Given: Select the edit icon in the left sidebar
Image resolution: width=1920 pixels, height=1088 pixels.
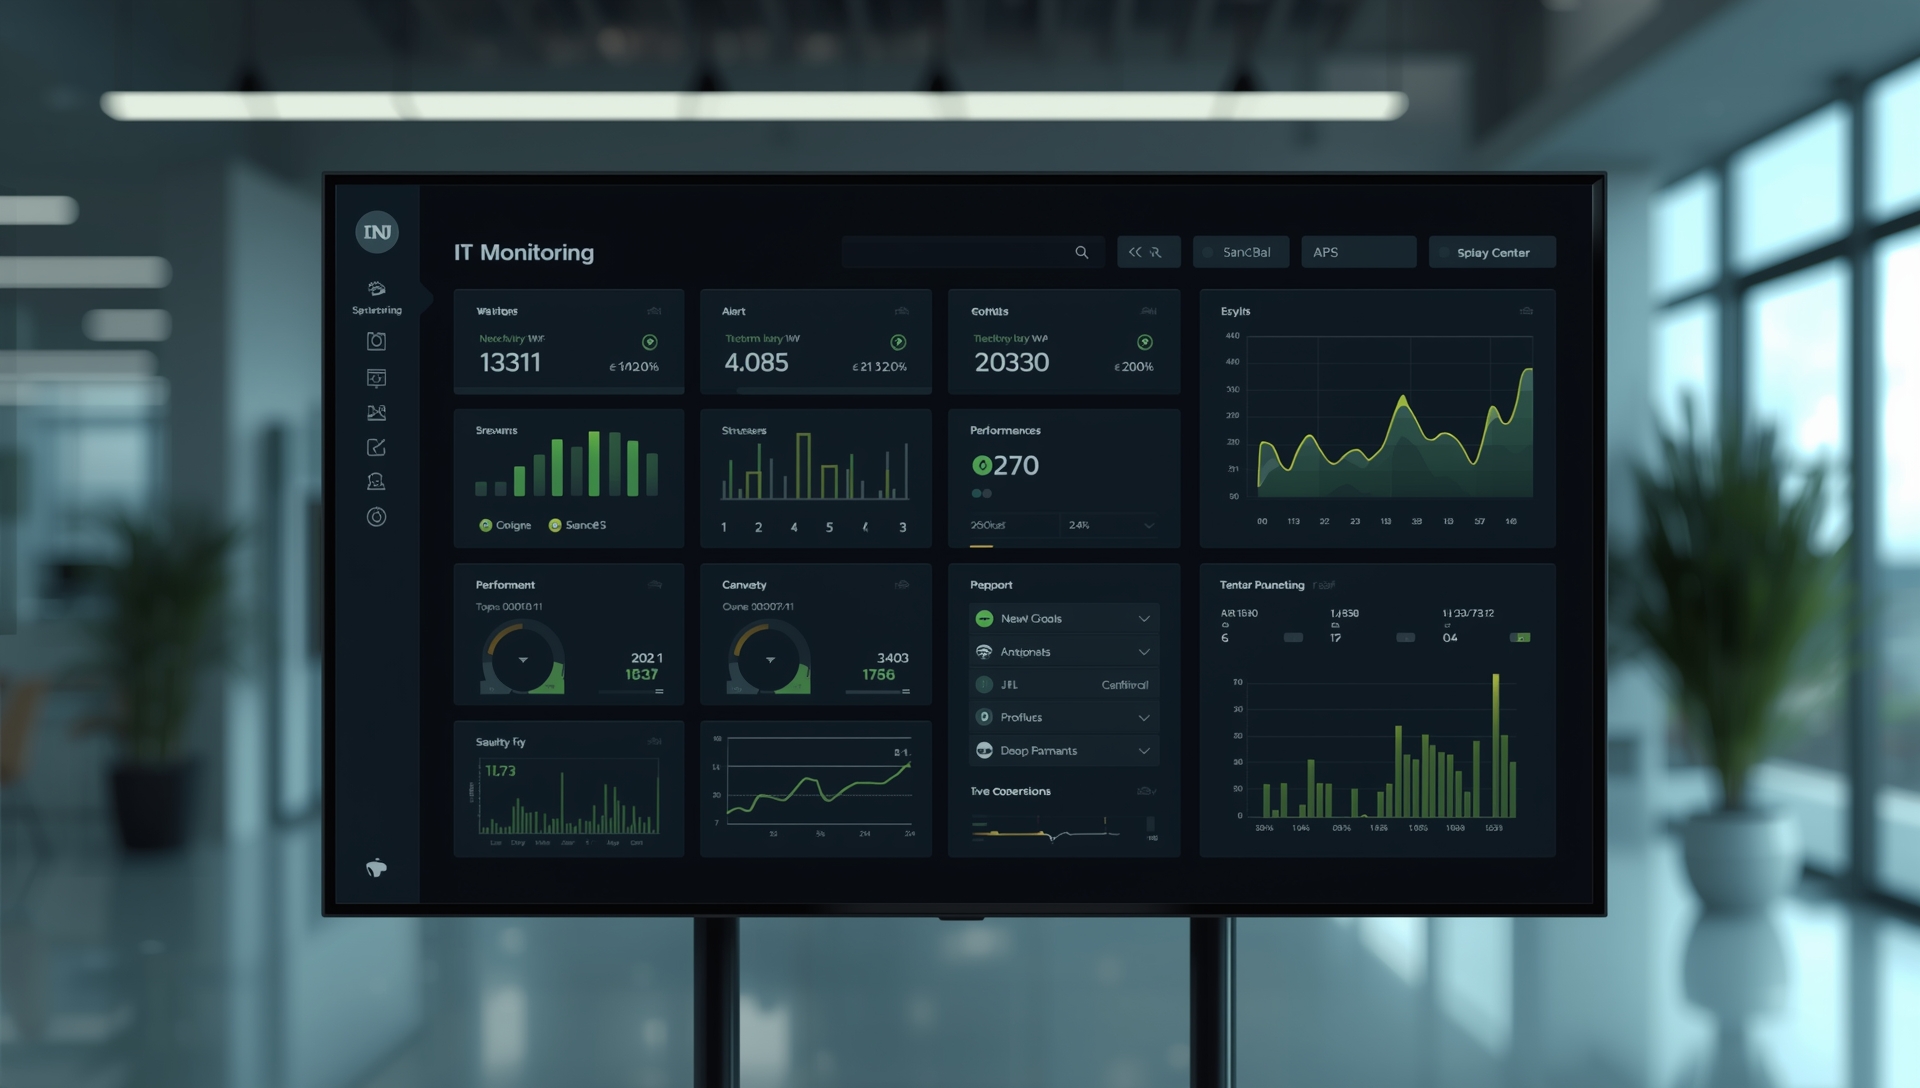Looking at the screenshot, I should (x=377, y=447).
